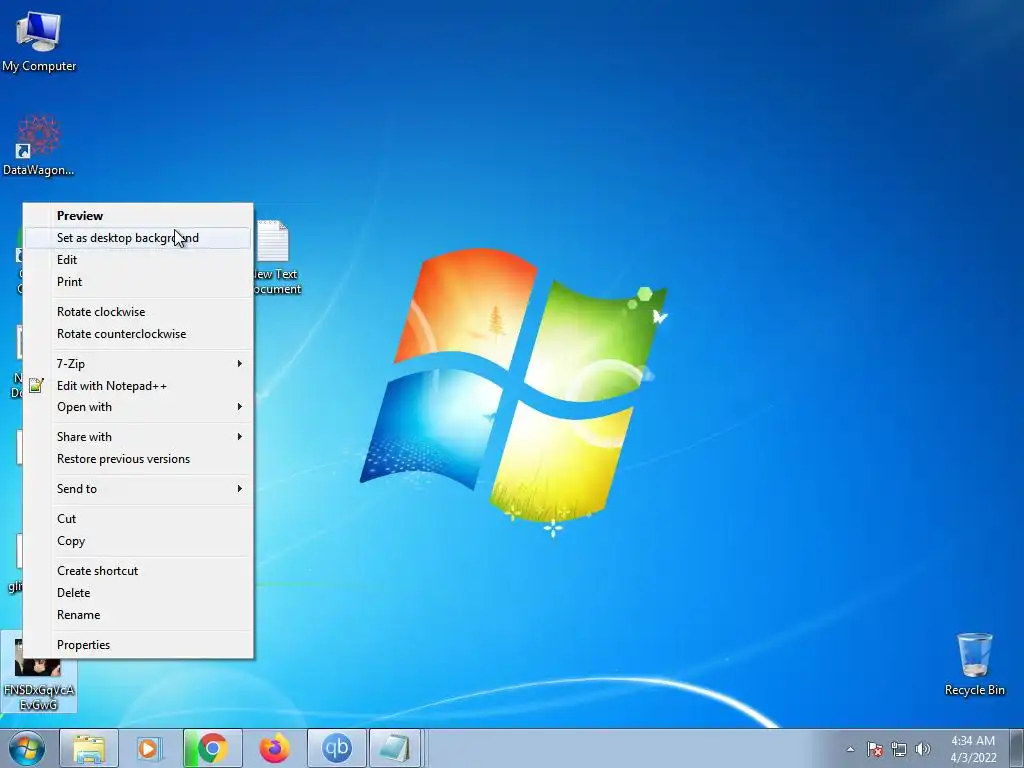Open Google Chrome from the taskbar
This screenshot has width=1024, height=768.
pos(212,748)
